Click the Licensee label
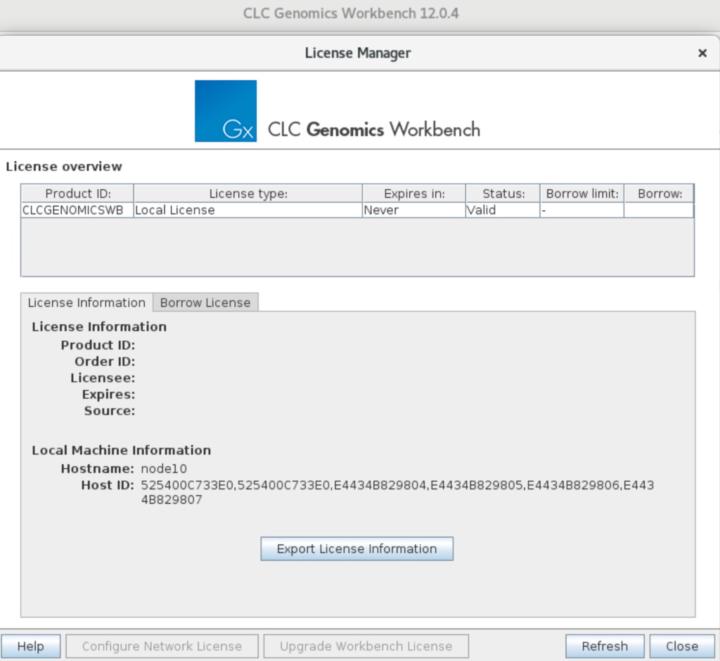 pyautogui.click(x=103, y=378)
